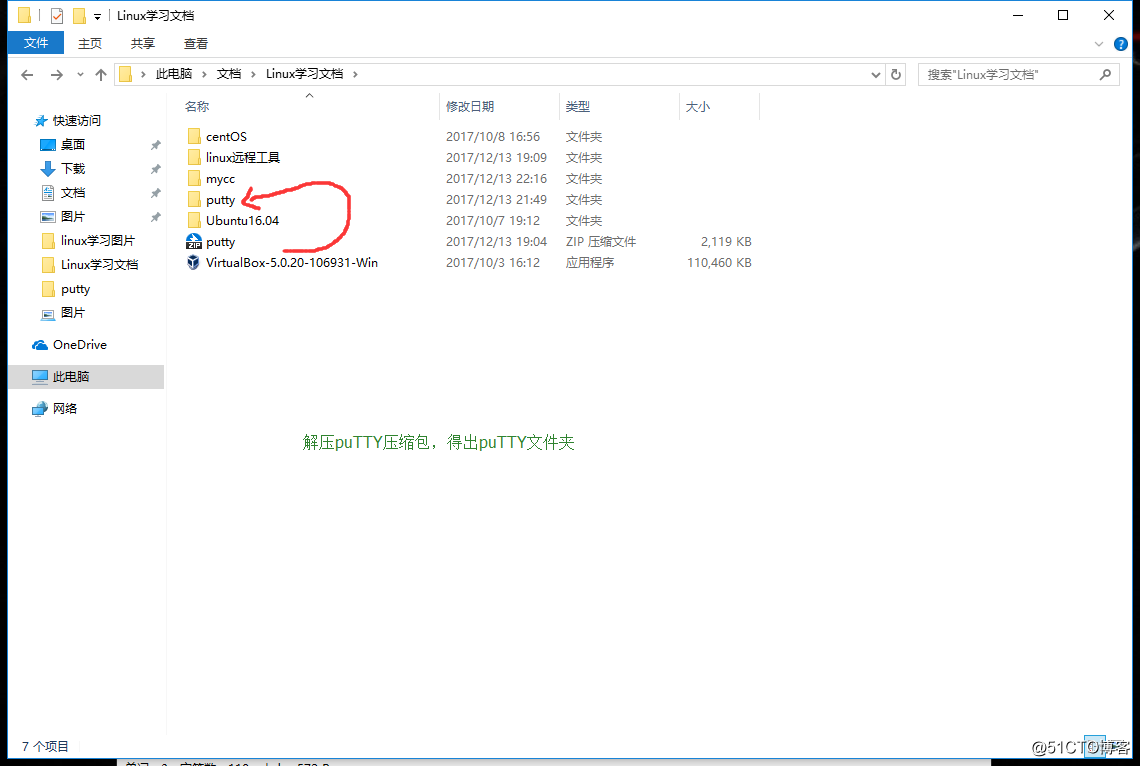Click the search magnifier icon
The image size is (1140, 766).
[1105, 74]
